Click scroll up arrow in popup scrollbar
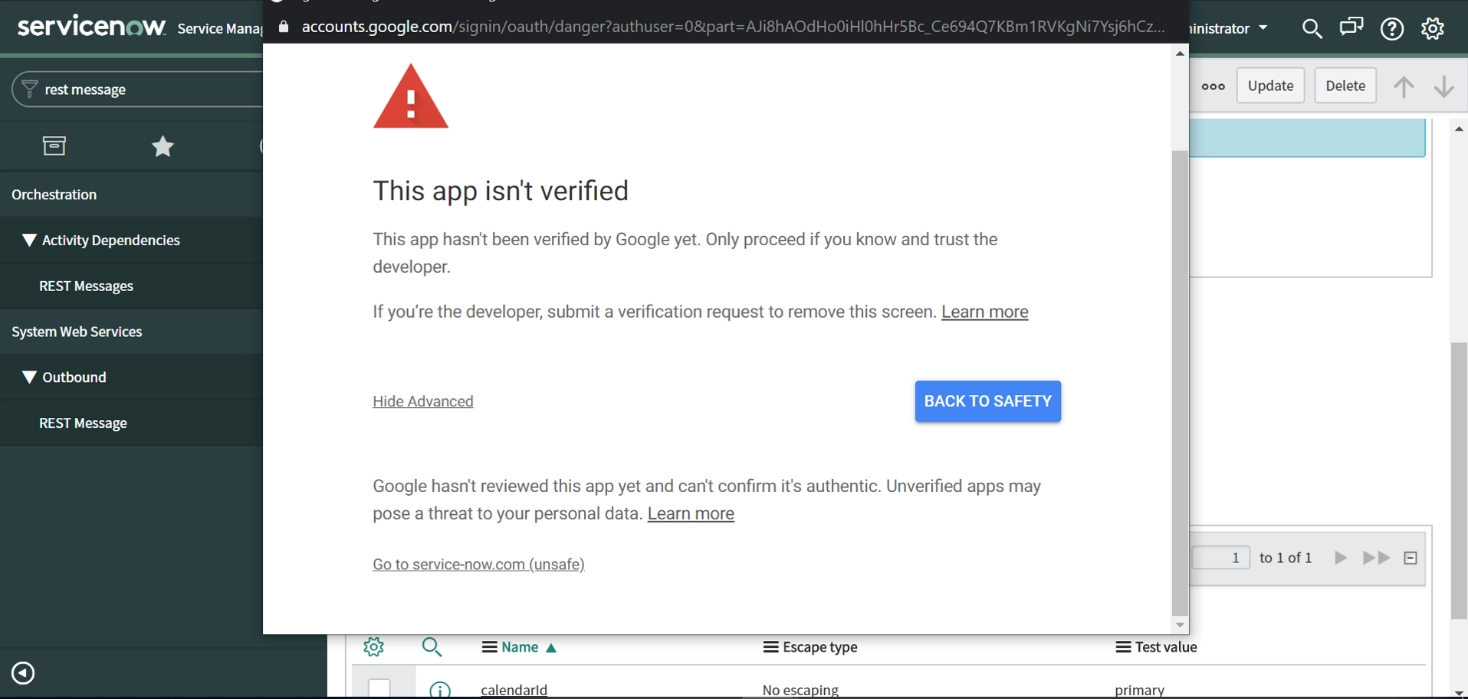 (1180, 53)
